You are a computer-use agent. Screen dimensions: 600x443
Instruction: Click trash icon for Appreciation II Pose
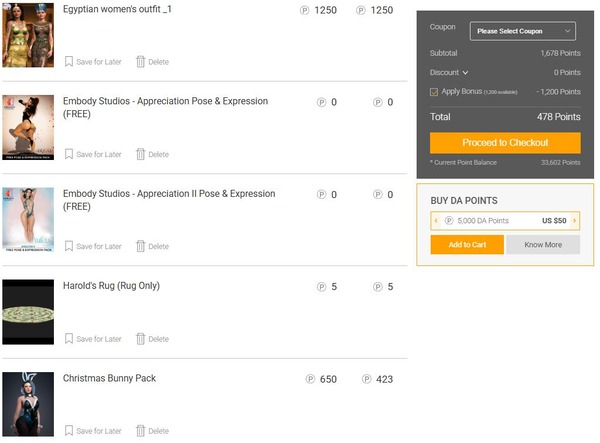pyautogui.click(x=141, y=246)
